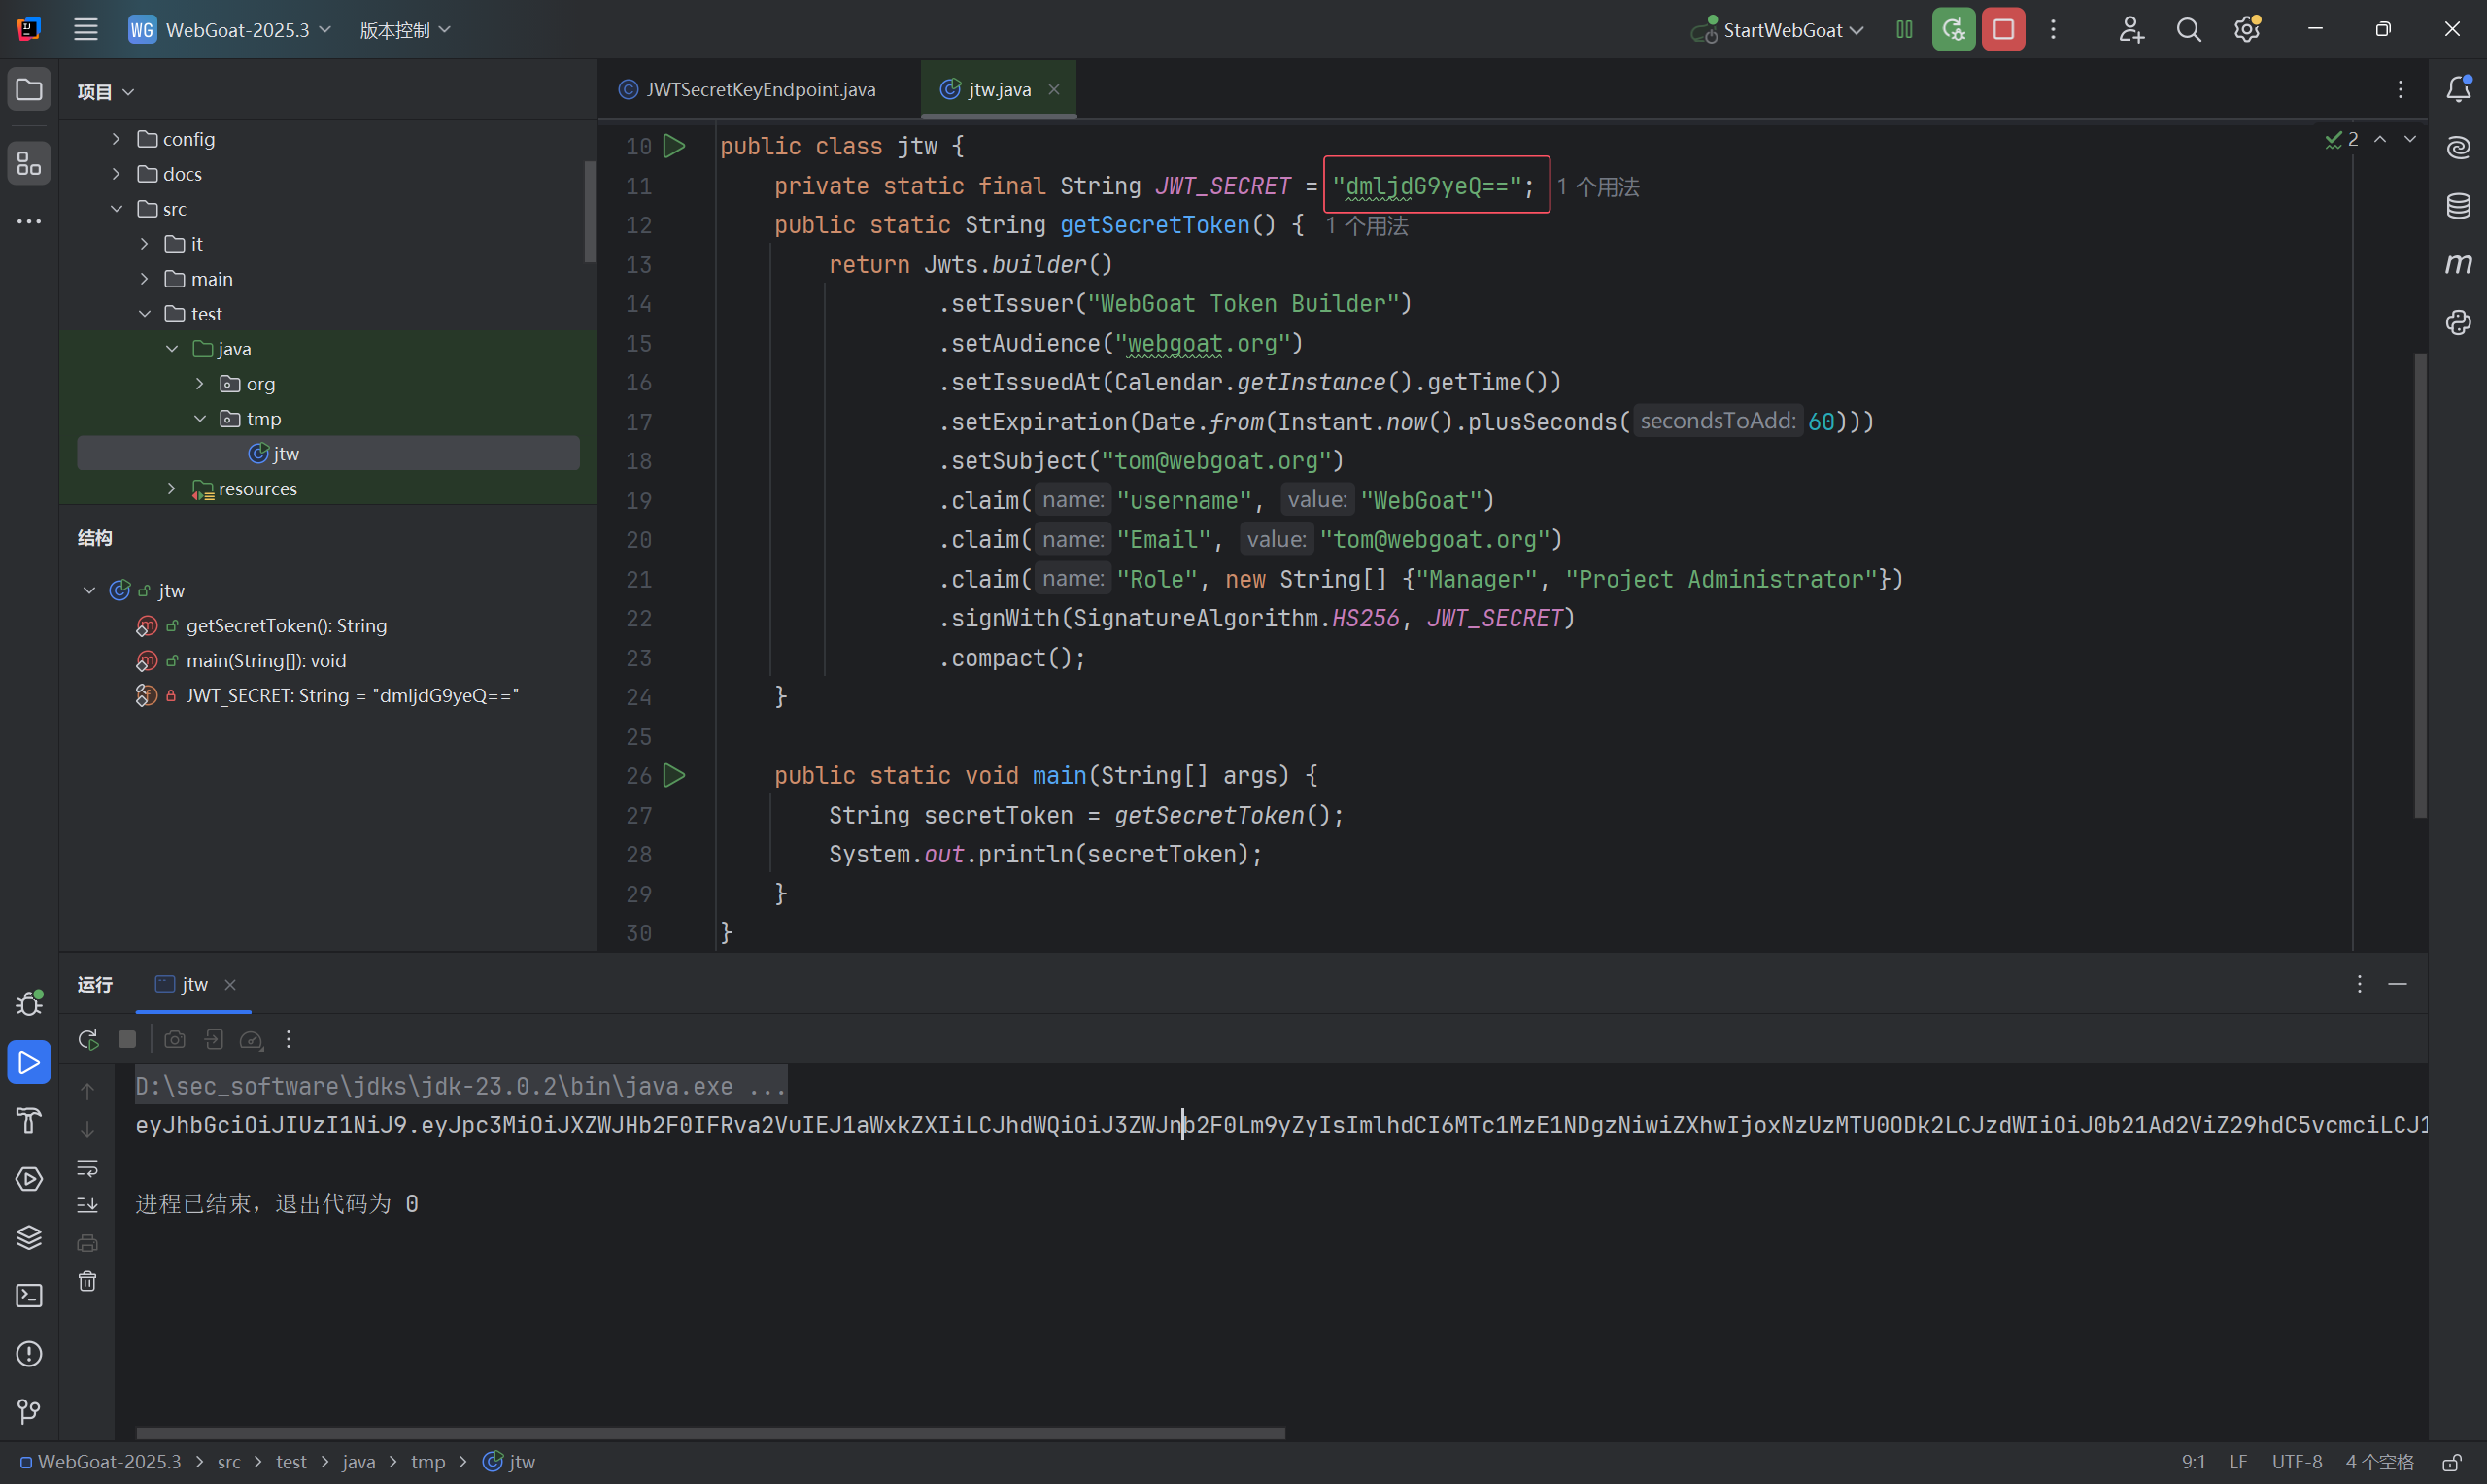
Task: Click the editor vertical scrollbar
Action: pyautogui.click(x=2420, y=585)
